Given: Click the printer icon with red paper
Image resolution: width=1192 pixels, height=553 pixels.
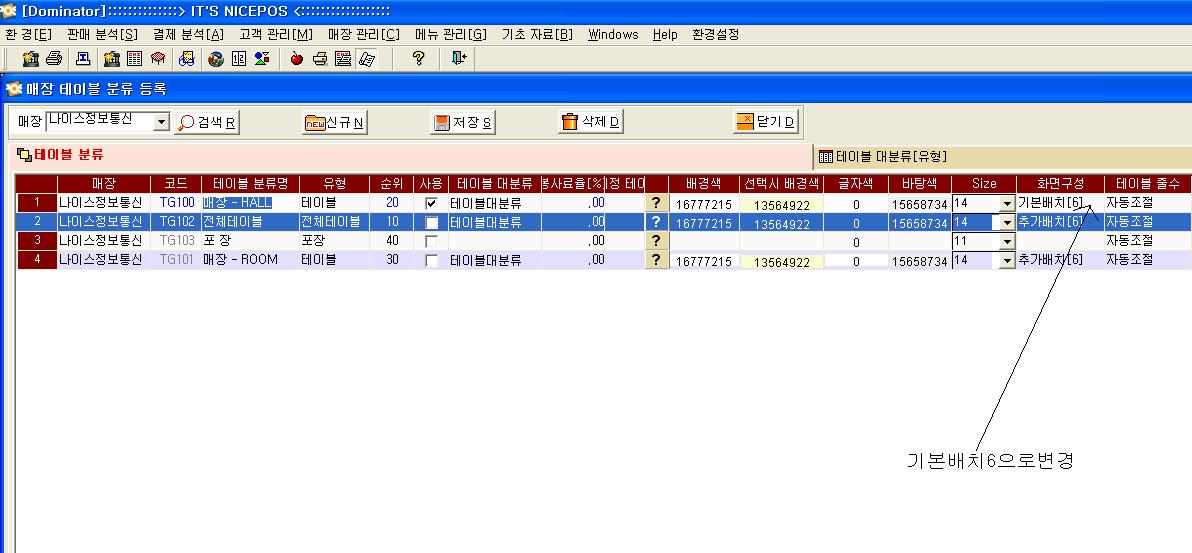Looking at the screenshot, I should (x=320, y=59).
